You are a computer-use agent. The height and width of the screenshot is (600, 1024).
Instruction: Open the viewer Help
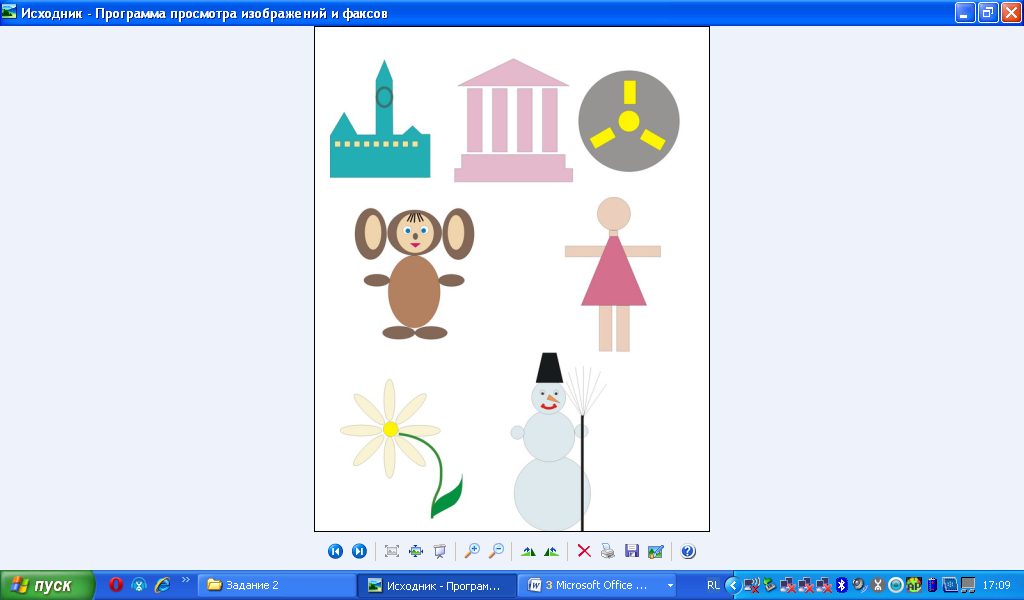[688, 552]
